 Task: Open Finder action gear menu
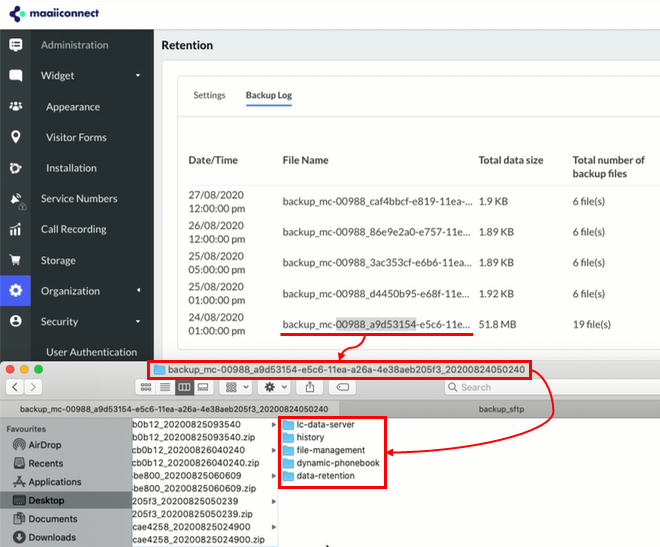click(275, 387)
